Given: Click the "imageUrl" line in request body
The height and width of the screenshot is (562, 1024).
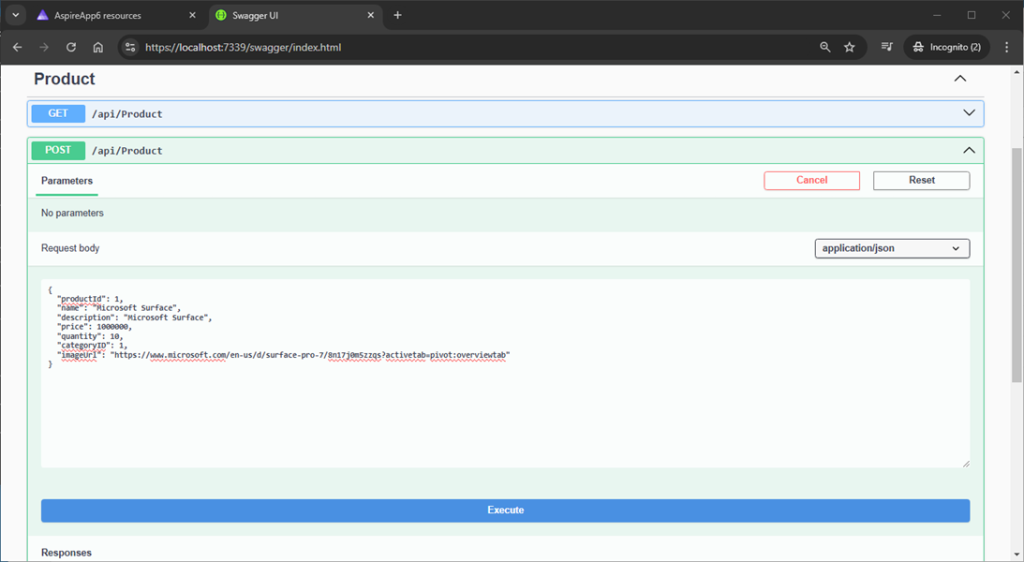Looking at the screenshot, I should 283,355.
